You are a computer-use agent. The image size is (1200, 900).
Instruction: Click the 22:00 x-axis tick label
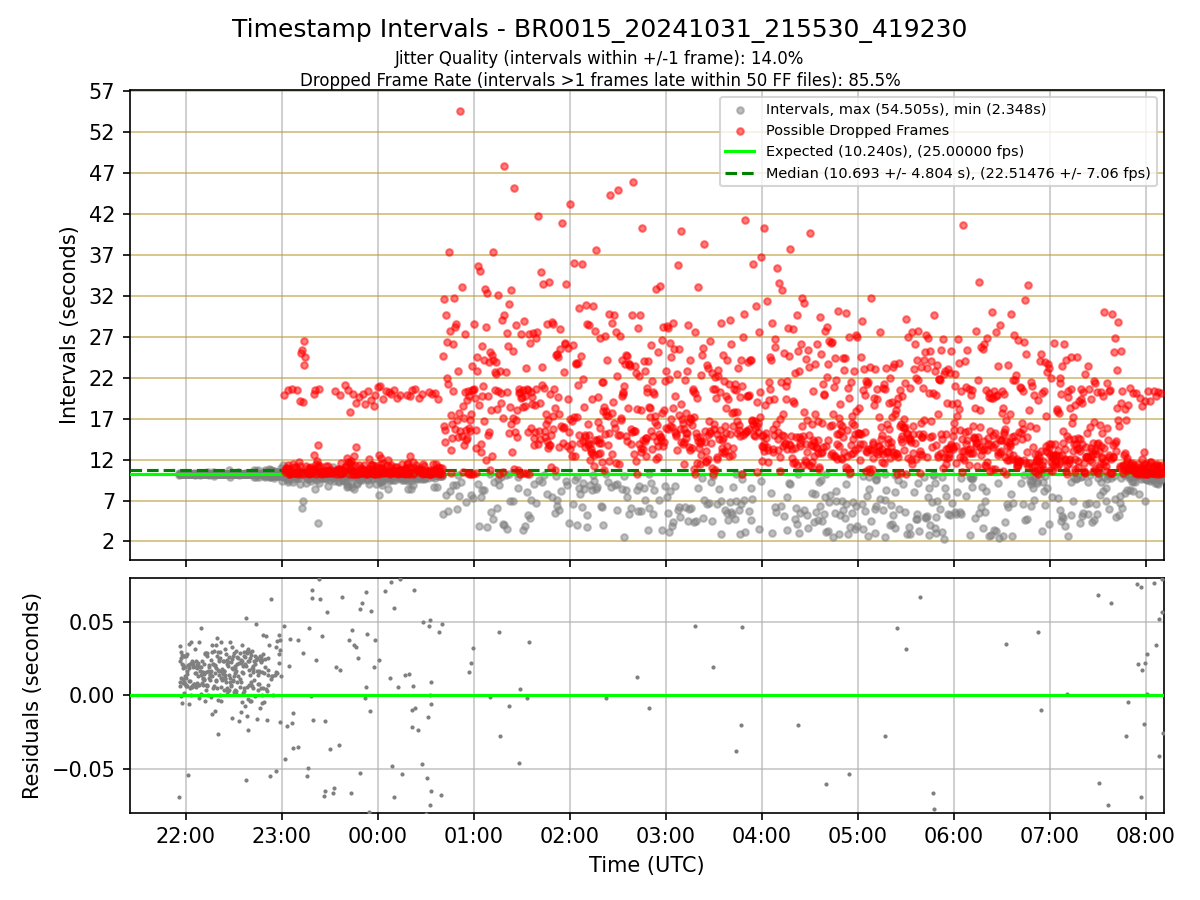click(x=186, y=834)
